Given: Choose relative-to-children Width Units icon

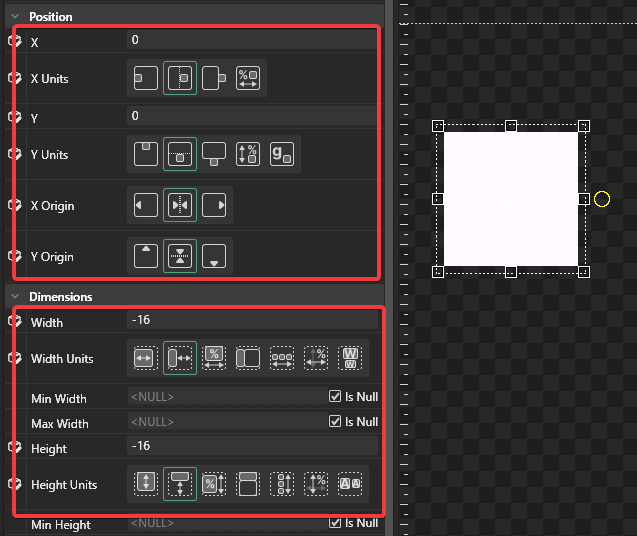Looking at the screenshot, I should (282, 358).
